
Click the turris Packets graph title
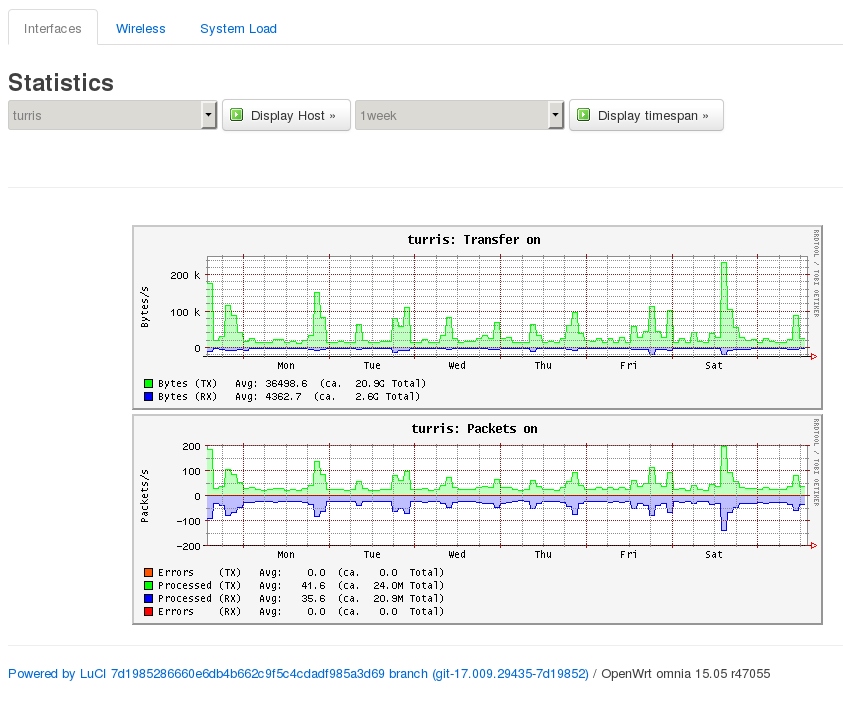pyautogui.click(x=474, y=429)
